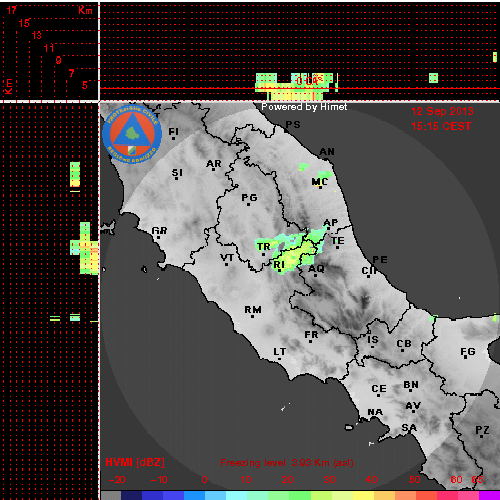Click the '17' km altitude label
The width and height of the screenshot is (500, 500).
(12, 10)
